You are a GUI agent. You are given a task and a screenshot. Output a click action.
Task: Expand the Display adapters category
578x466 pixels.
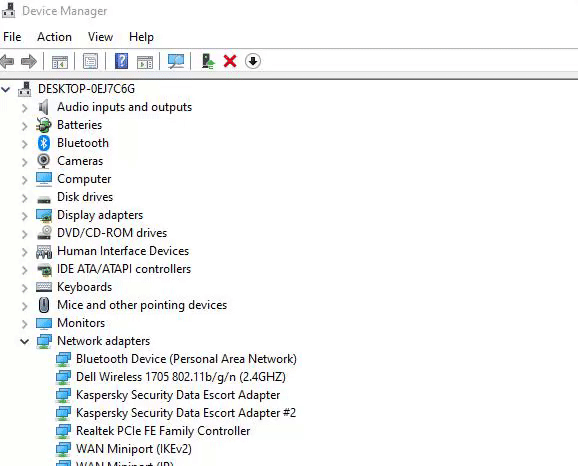point(25,216)
